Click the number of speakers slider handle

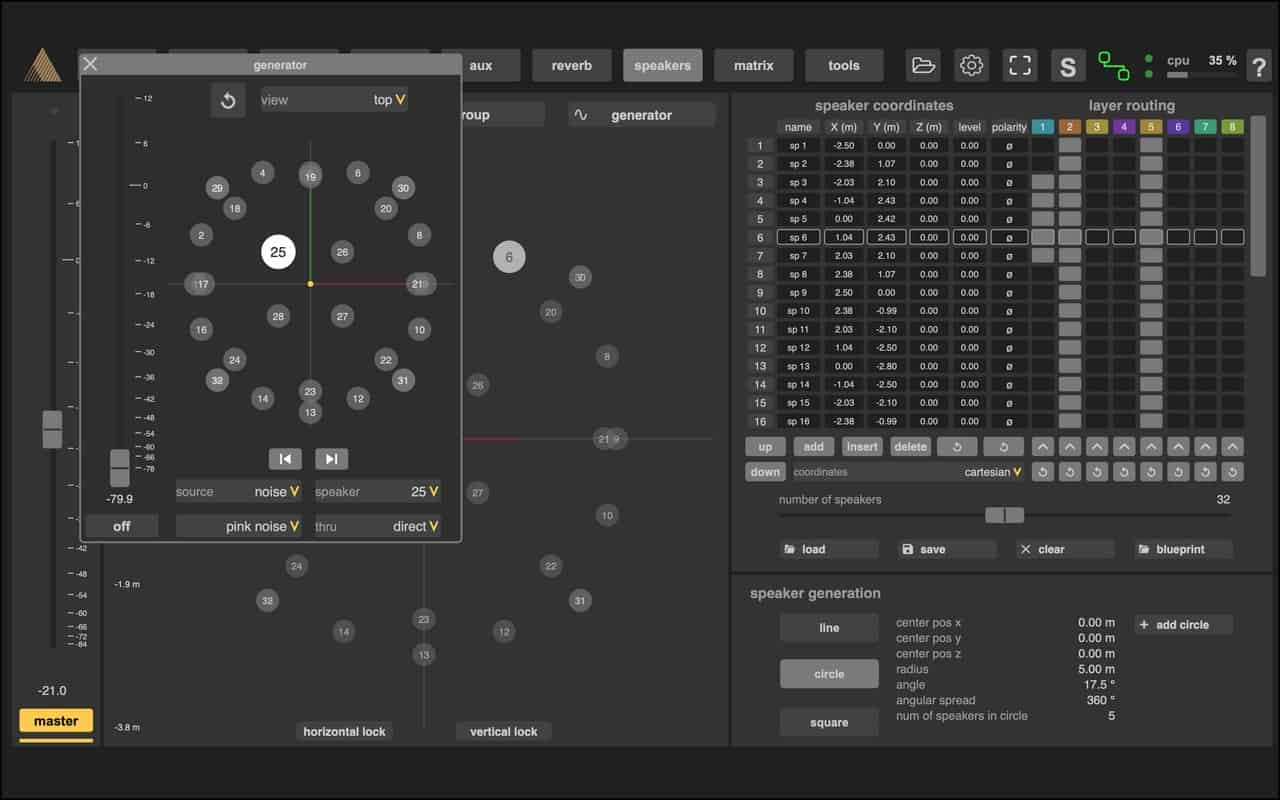point(1005,515)
